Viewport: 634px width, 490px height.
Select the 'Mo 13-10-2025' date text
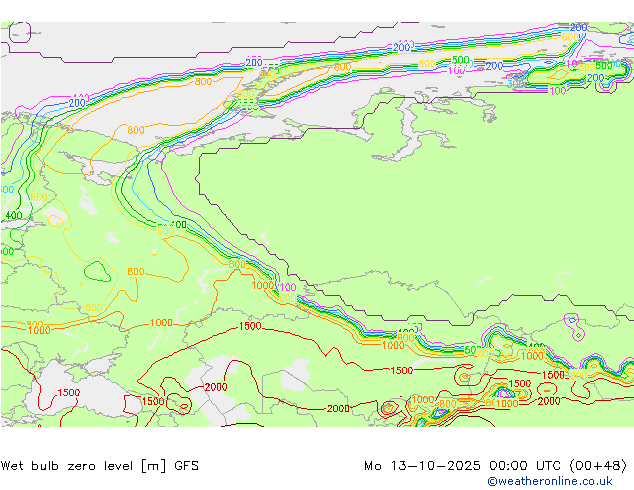[422, 466]
